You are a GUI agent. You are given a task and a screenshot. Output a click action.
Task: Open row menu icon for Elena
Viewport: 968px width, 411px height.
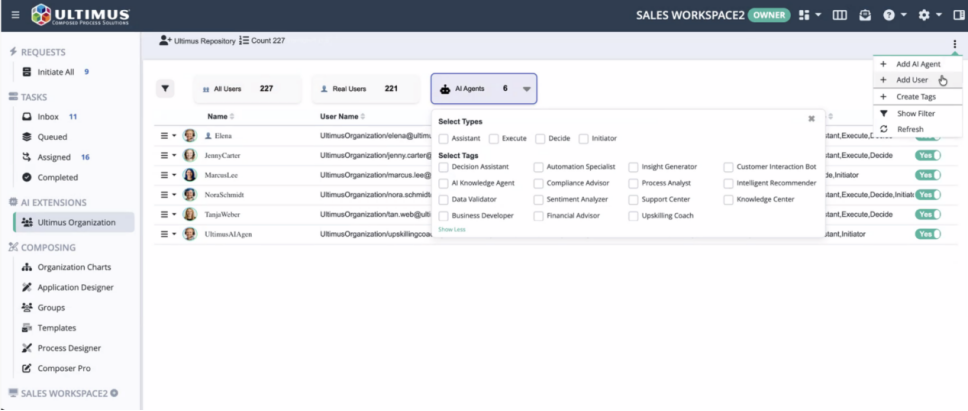(x=164, y=135)
